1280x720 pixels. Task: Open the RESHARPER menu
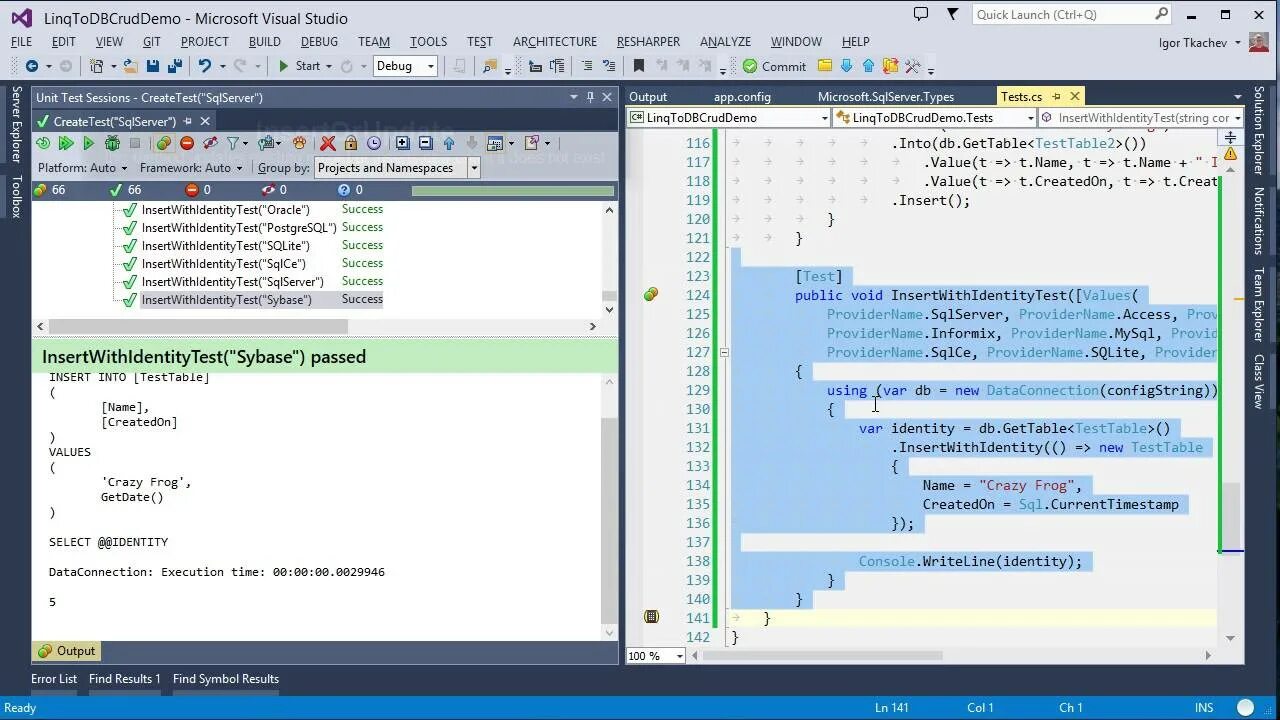coord(649,41)
